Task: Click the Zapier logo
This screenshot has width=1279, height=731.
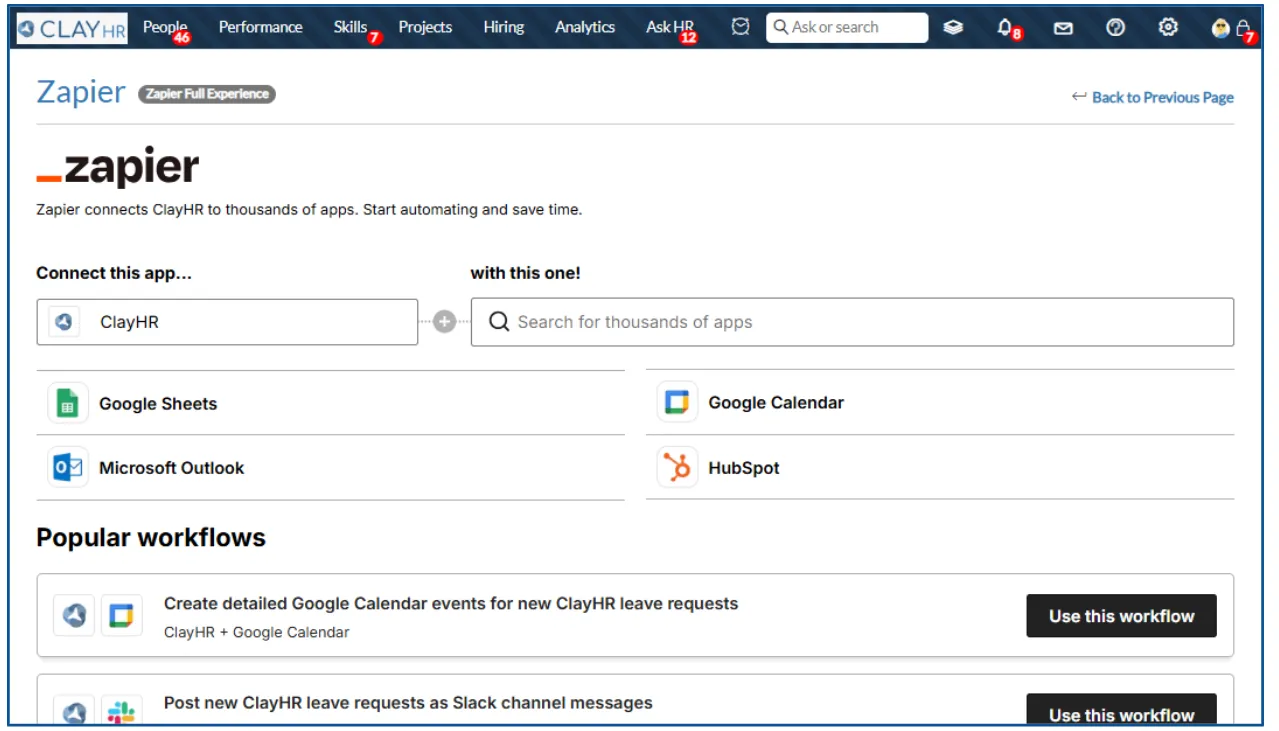Action: (117, 167)
